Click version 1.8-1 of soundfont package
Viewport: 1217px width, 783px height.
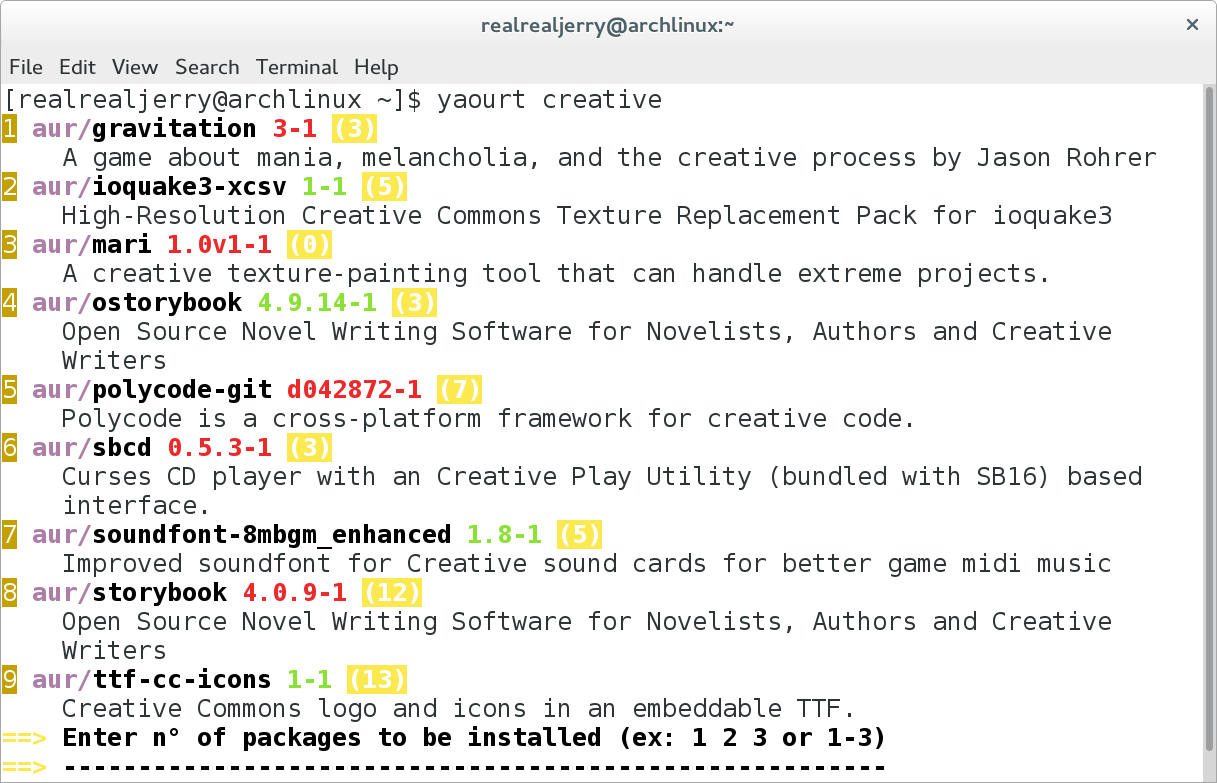[x=504, y=535]
